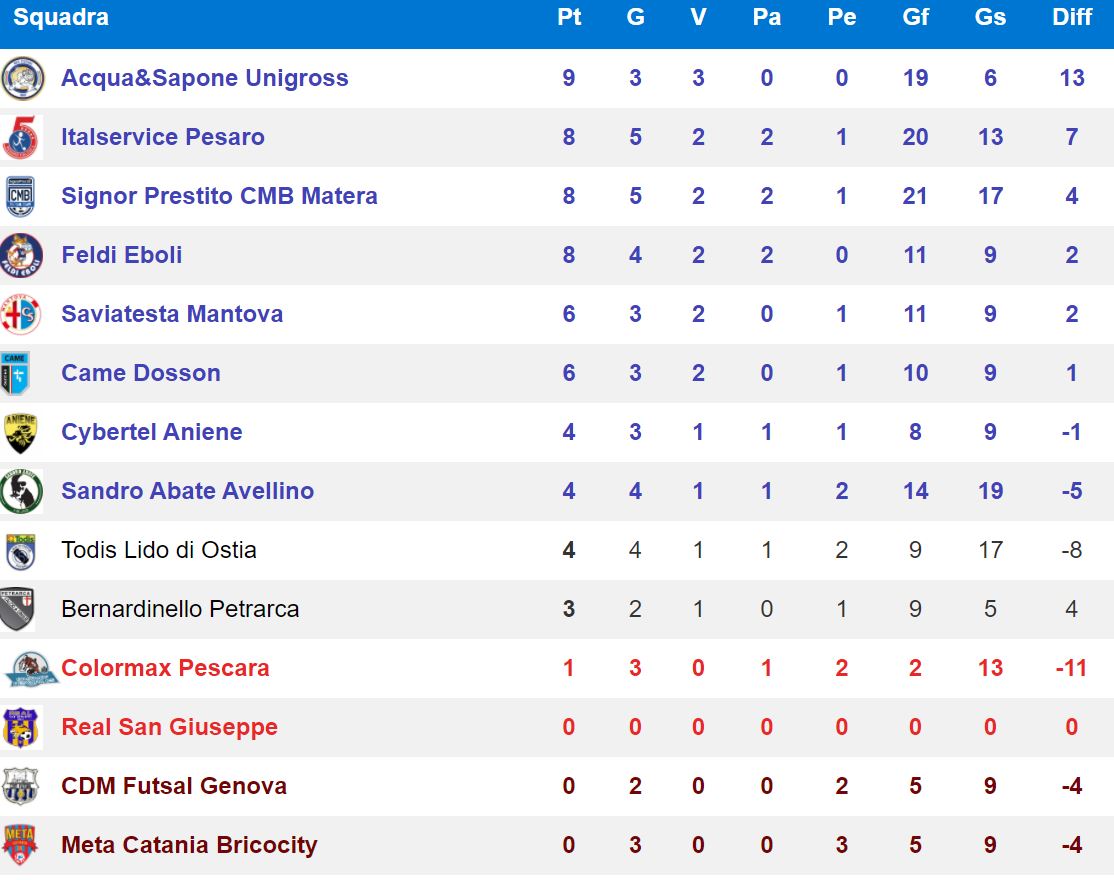
Task: Click the Gf goals-for column header
Action: pyautogui.click(x=915, y=18)
